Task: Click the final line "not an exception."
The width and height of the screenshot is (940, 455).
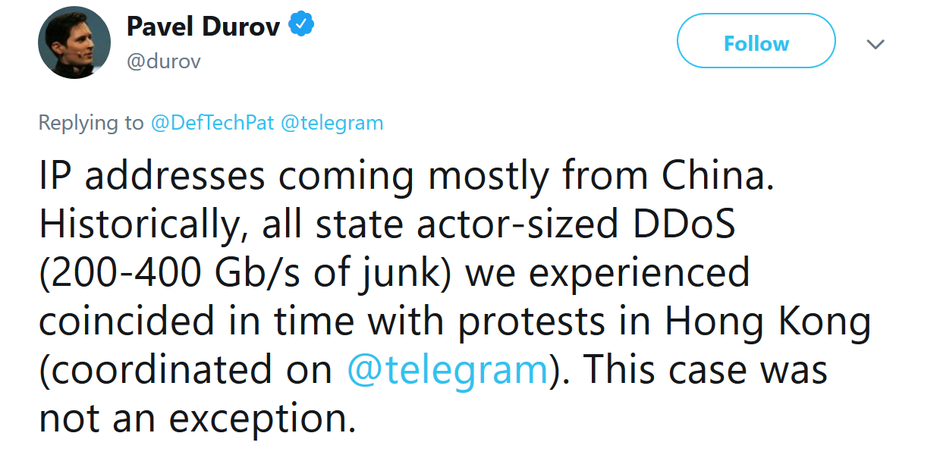Action: pyautogui.click(x=197, y=417)
